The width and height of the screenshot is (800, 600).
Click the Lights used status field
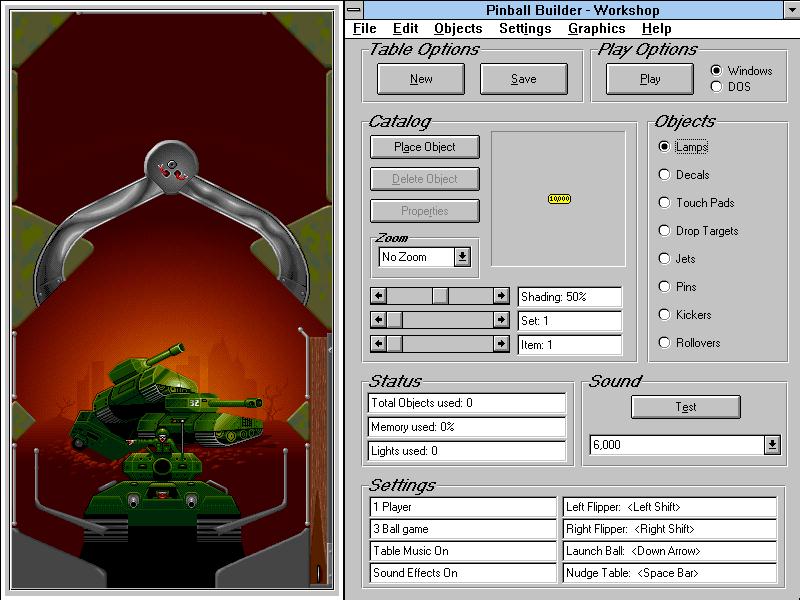click(x=467, y=451)
